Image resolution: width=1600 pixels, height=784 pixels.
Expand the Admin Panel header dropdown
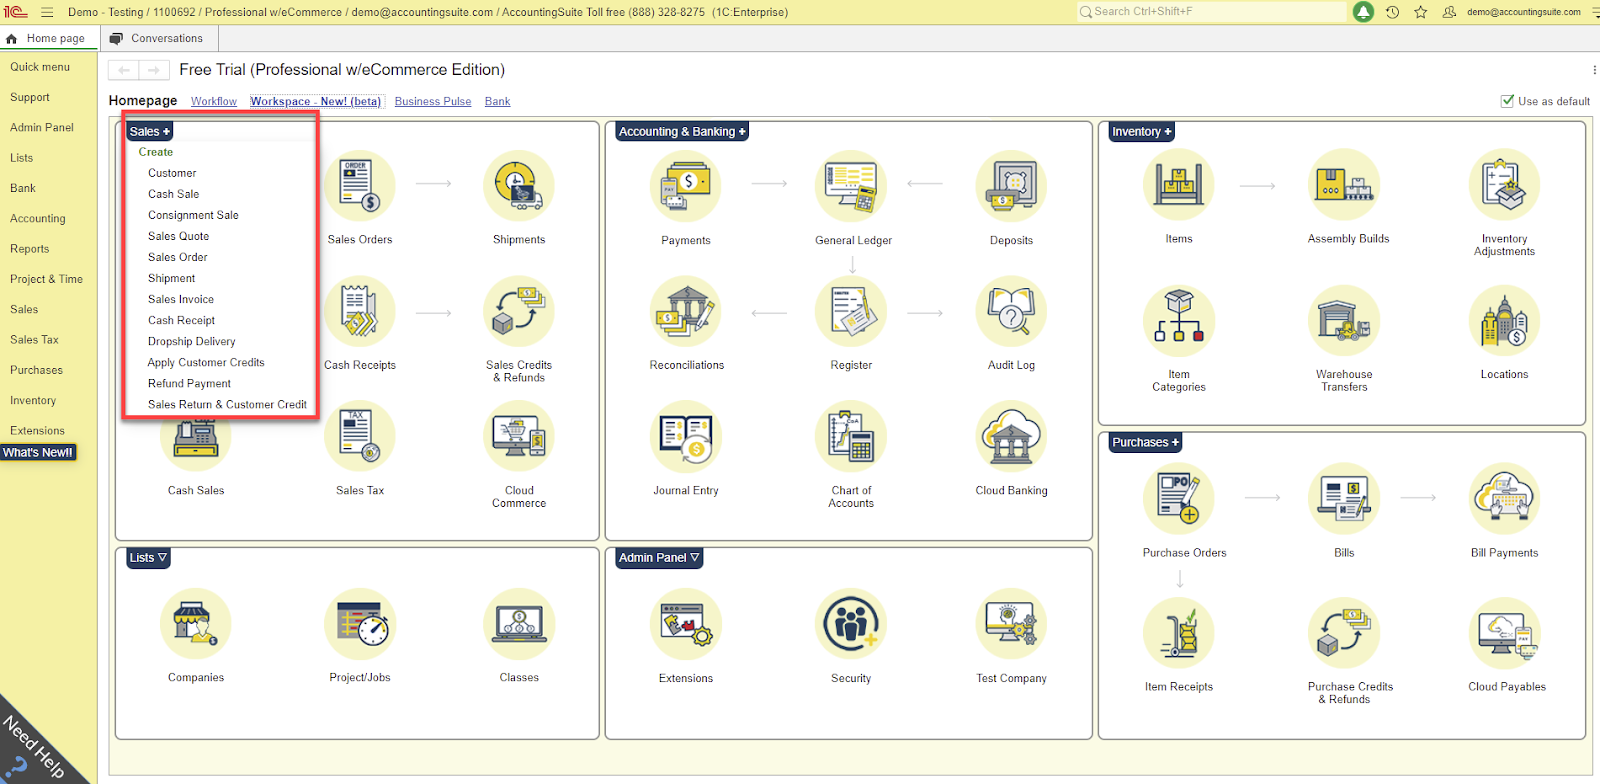[659, 558]
